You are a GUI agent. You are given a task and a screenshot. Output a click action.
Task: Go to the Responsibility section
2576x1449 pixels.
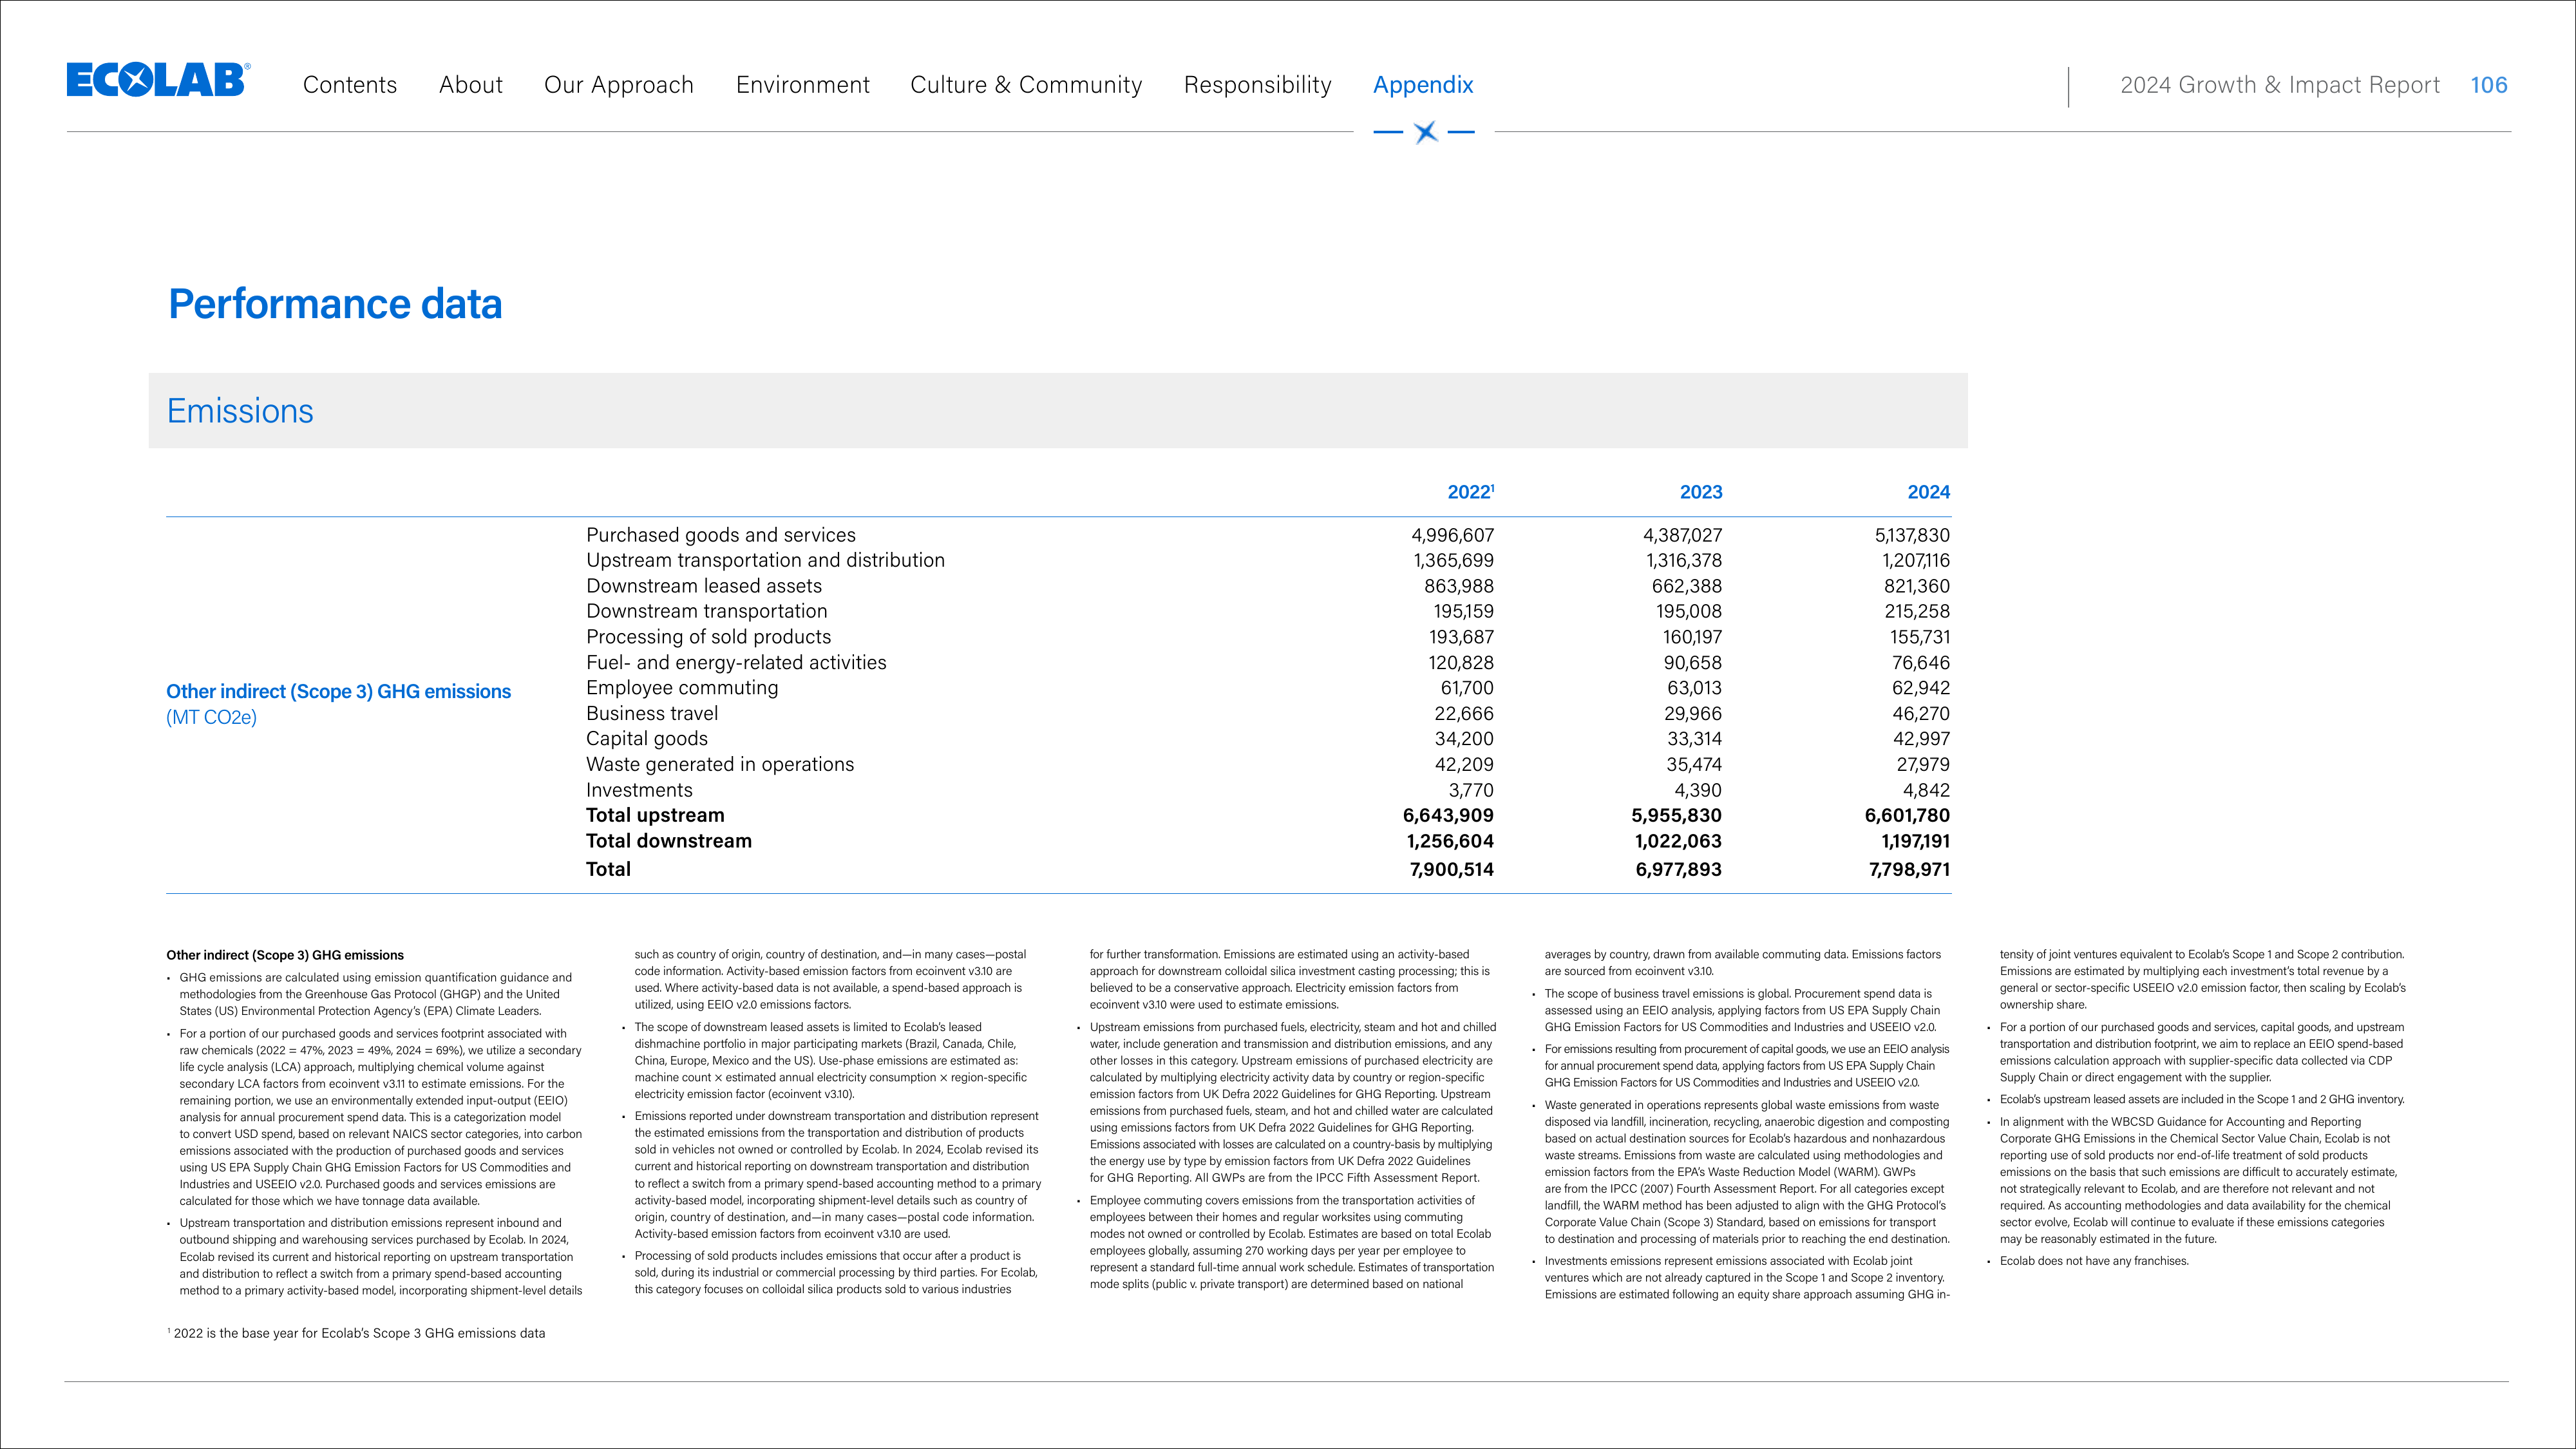pos(1258,85)
